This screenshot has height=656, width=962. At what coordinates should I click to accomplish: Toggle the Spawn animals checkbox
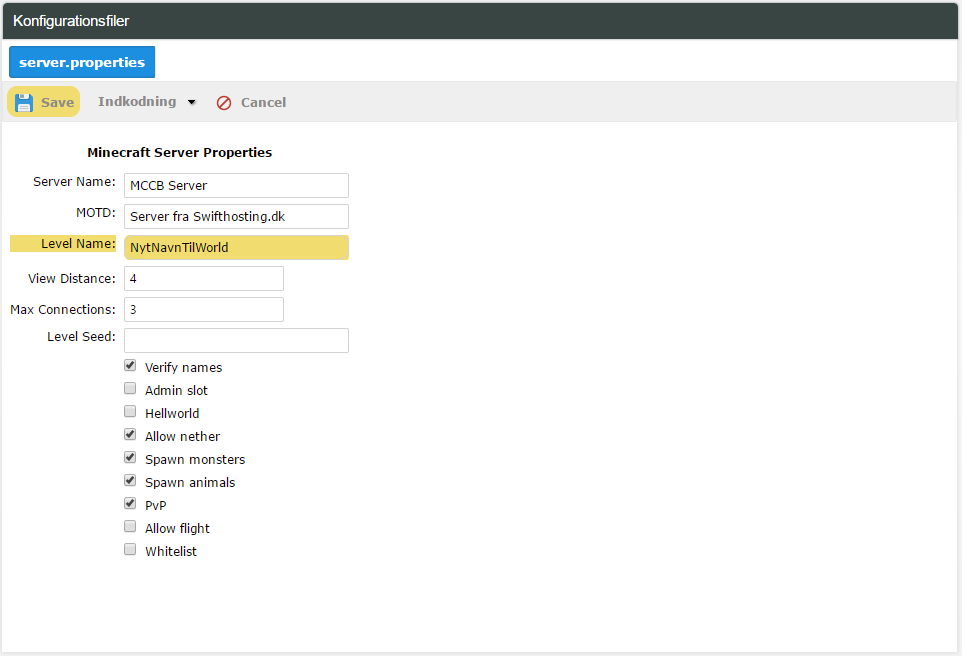pyautogui.click(x=130, y=480)
